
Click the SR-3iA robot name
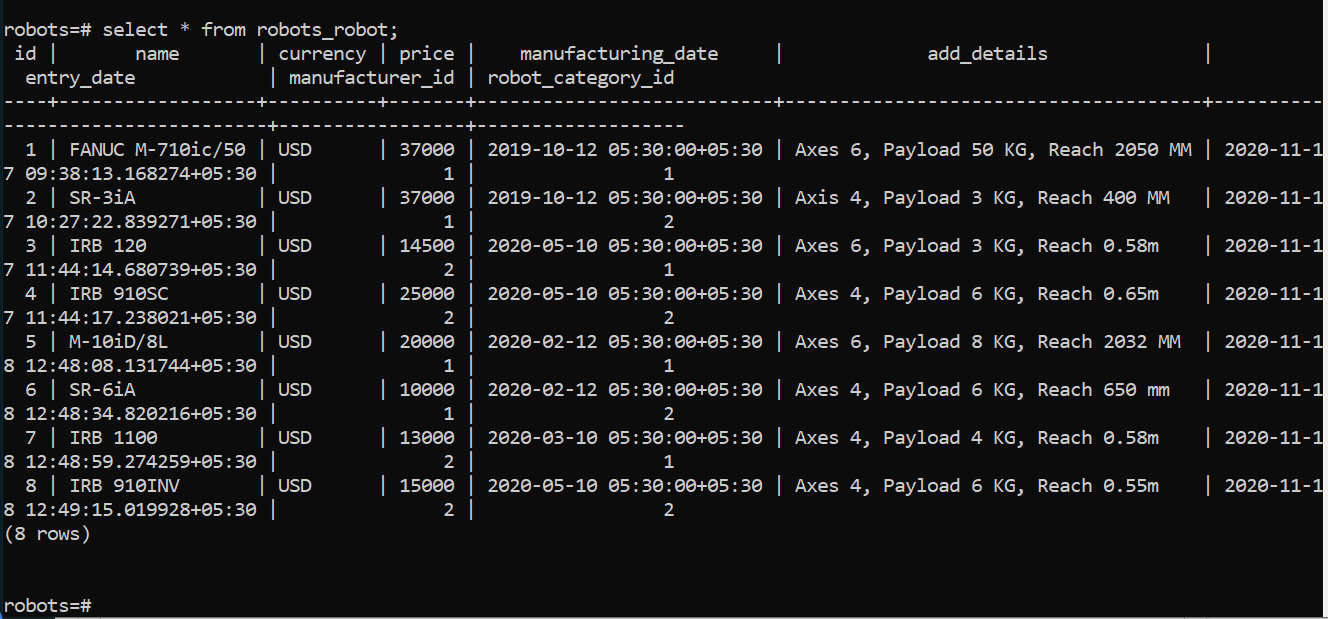pyautogui.click(x=102, y=198)
